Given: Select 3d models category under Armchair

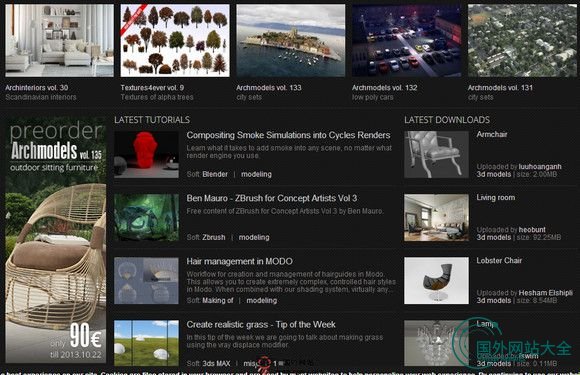Looking at the screenshot, I should tap(493, 174).
